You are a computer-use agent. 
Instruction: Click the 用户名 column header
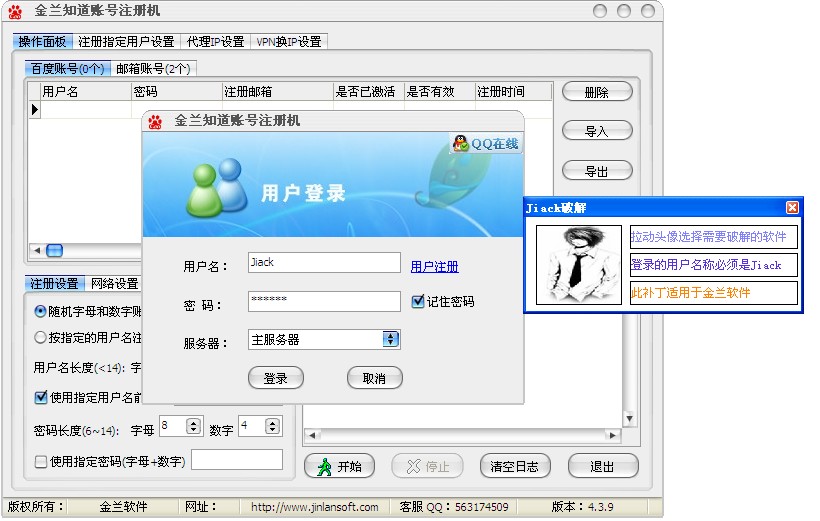pyautogui.click(x=86, y=92)
